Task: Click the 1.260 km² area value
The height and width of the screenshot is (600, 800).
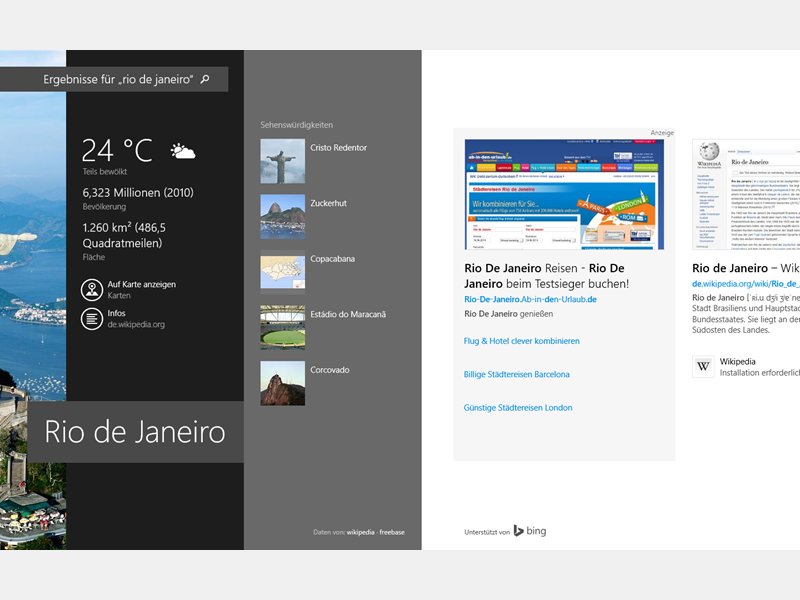Action: coord(124,235)
